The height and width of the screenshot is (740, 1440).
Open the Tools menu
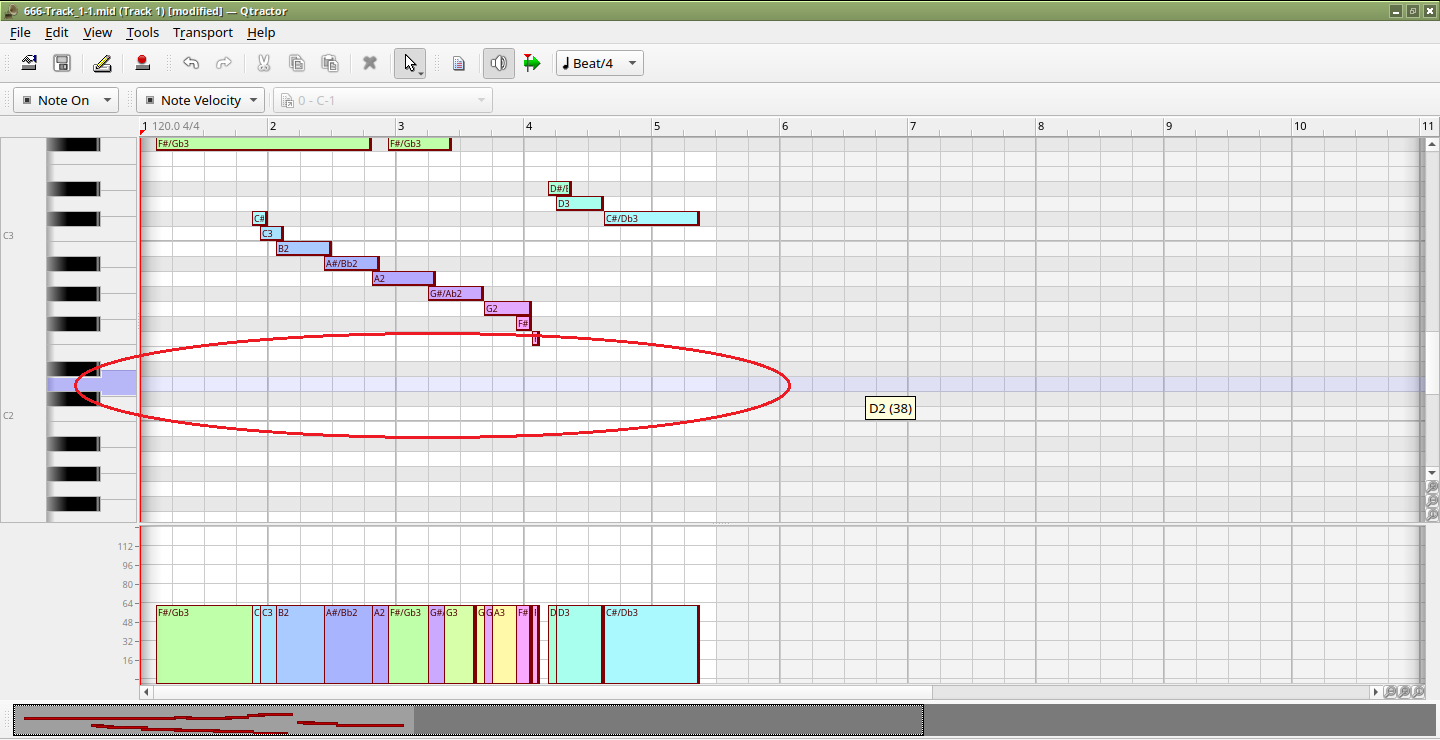pos(142,32)
